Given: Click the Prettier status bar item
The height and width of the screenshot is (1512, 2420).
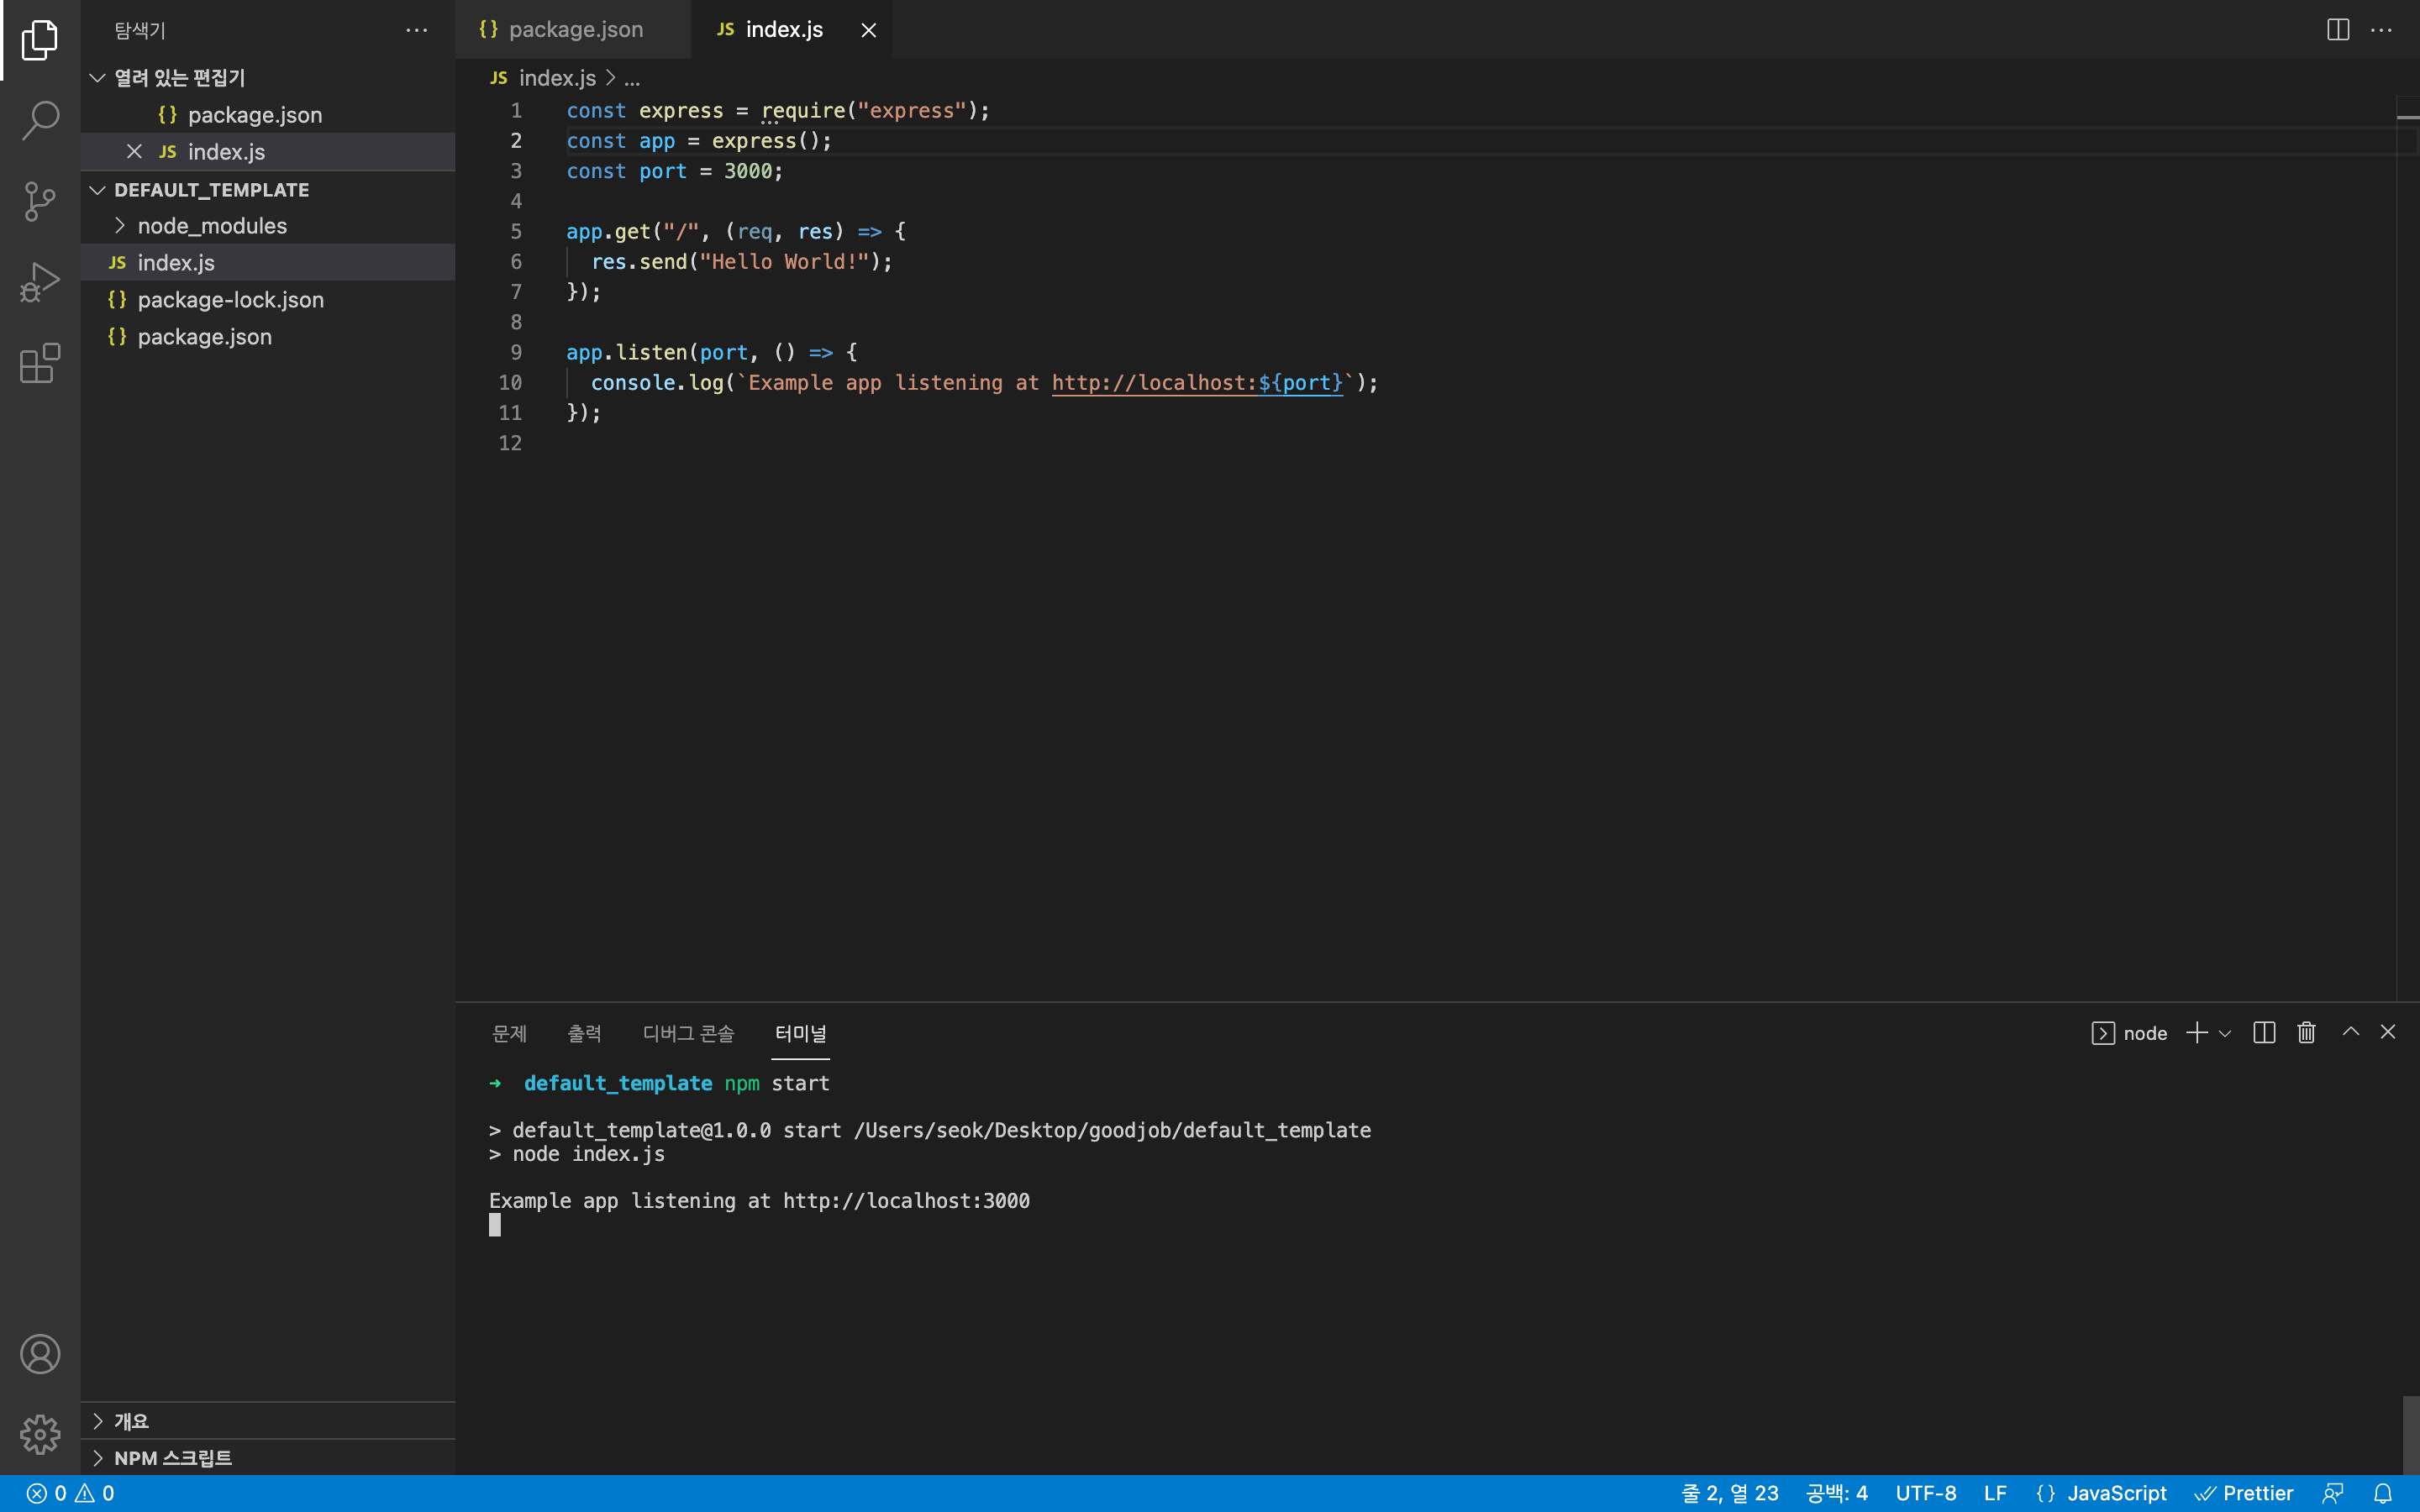Looking at the screenshot, I should click(2244, 1493).
